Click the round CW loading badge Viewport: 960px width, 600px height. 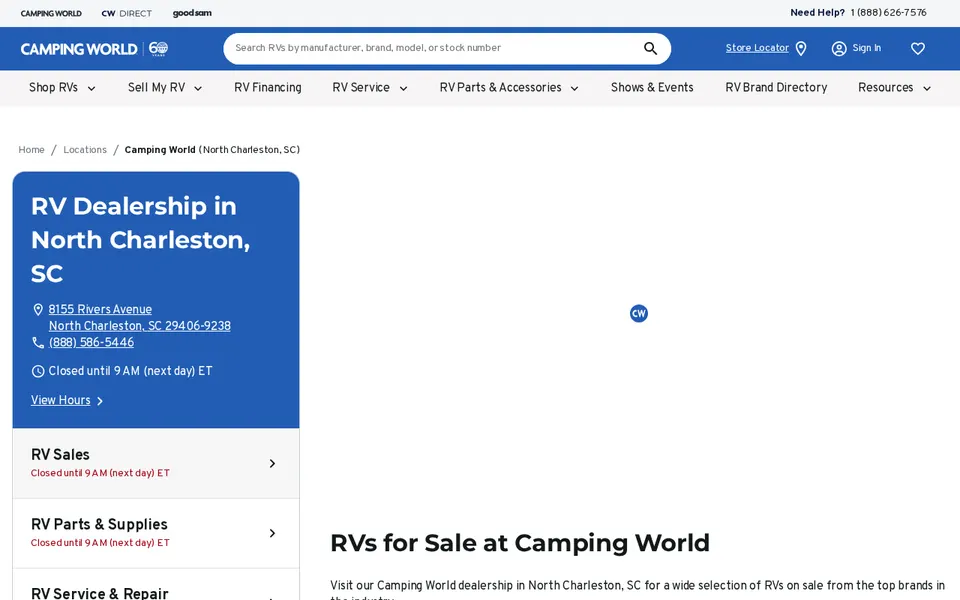639,313
